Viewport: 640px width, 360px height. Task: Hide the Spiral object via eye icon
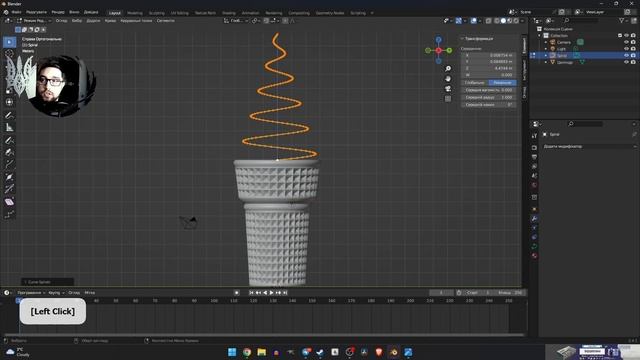[627, 55]
